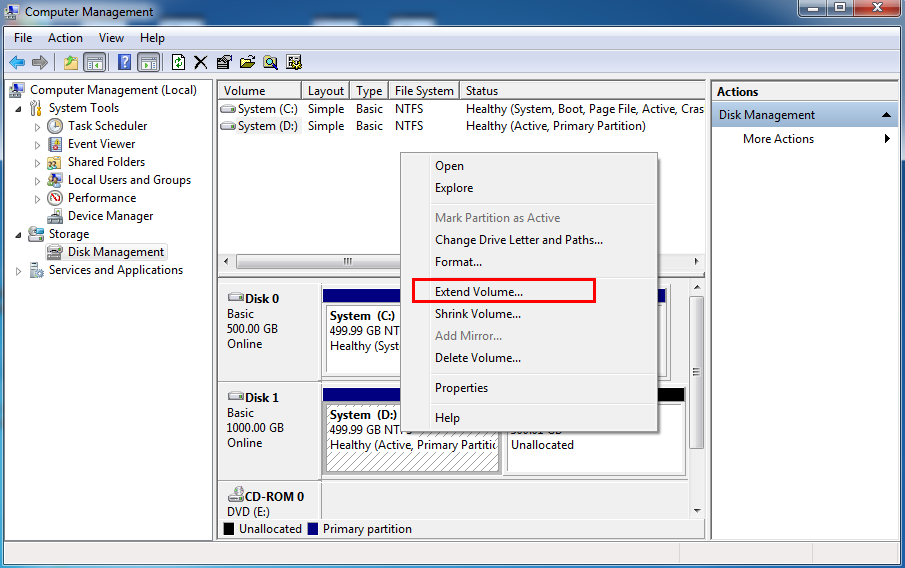Expand Local Users and Groups node arrow
905x568 pixels.
38,181
